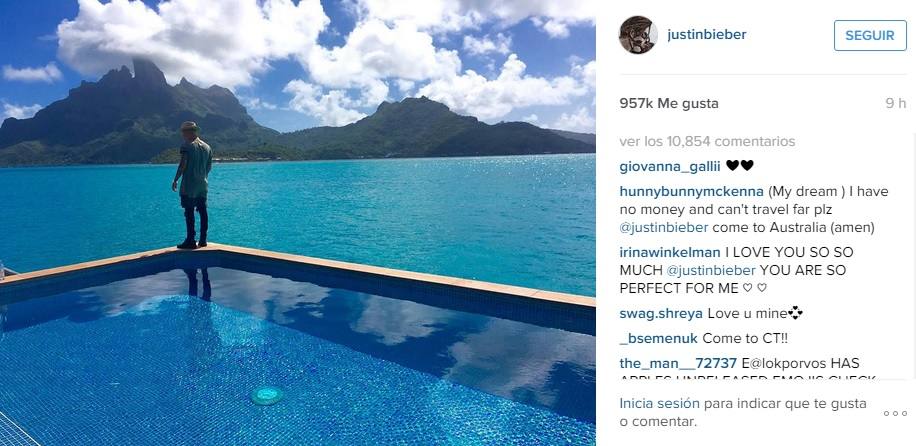This screenshot has width=916, height=446.
Task: Open the justinbieber profile avatar
Action: pos(638,35)
